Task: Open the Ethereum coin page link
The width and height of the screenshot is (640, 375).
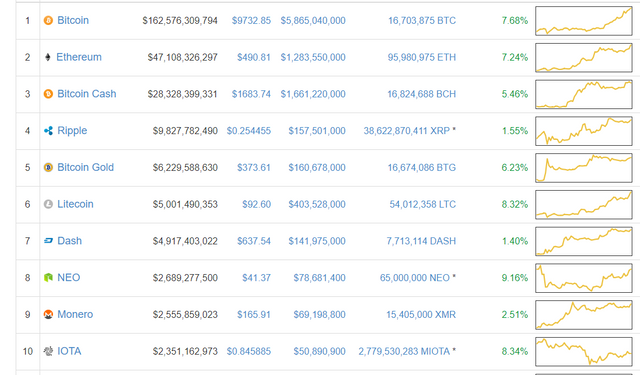Action: [x=79, y=57]
